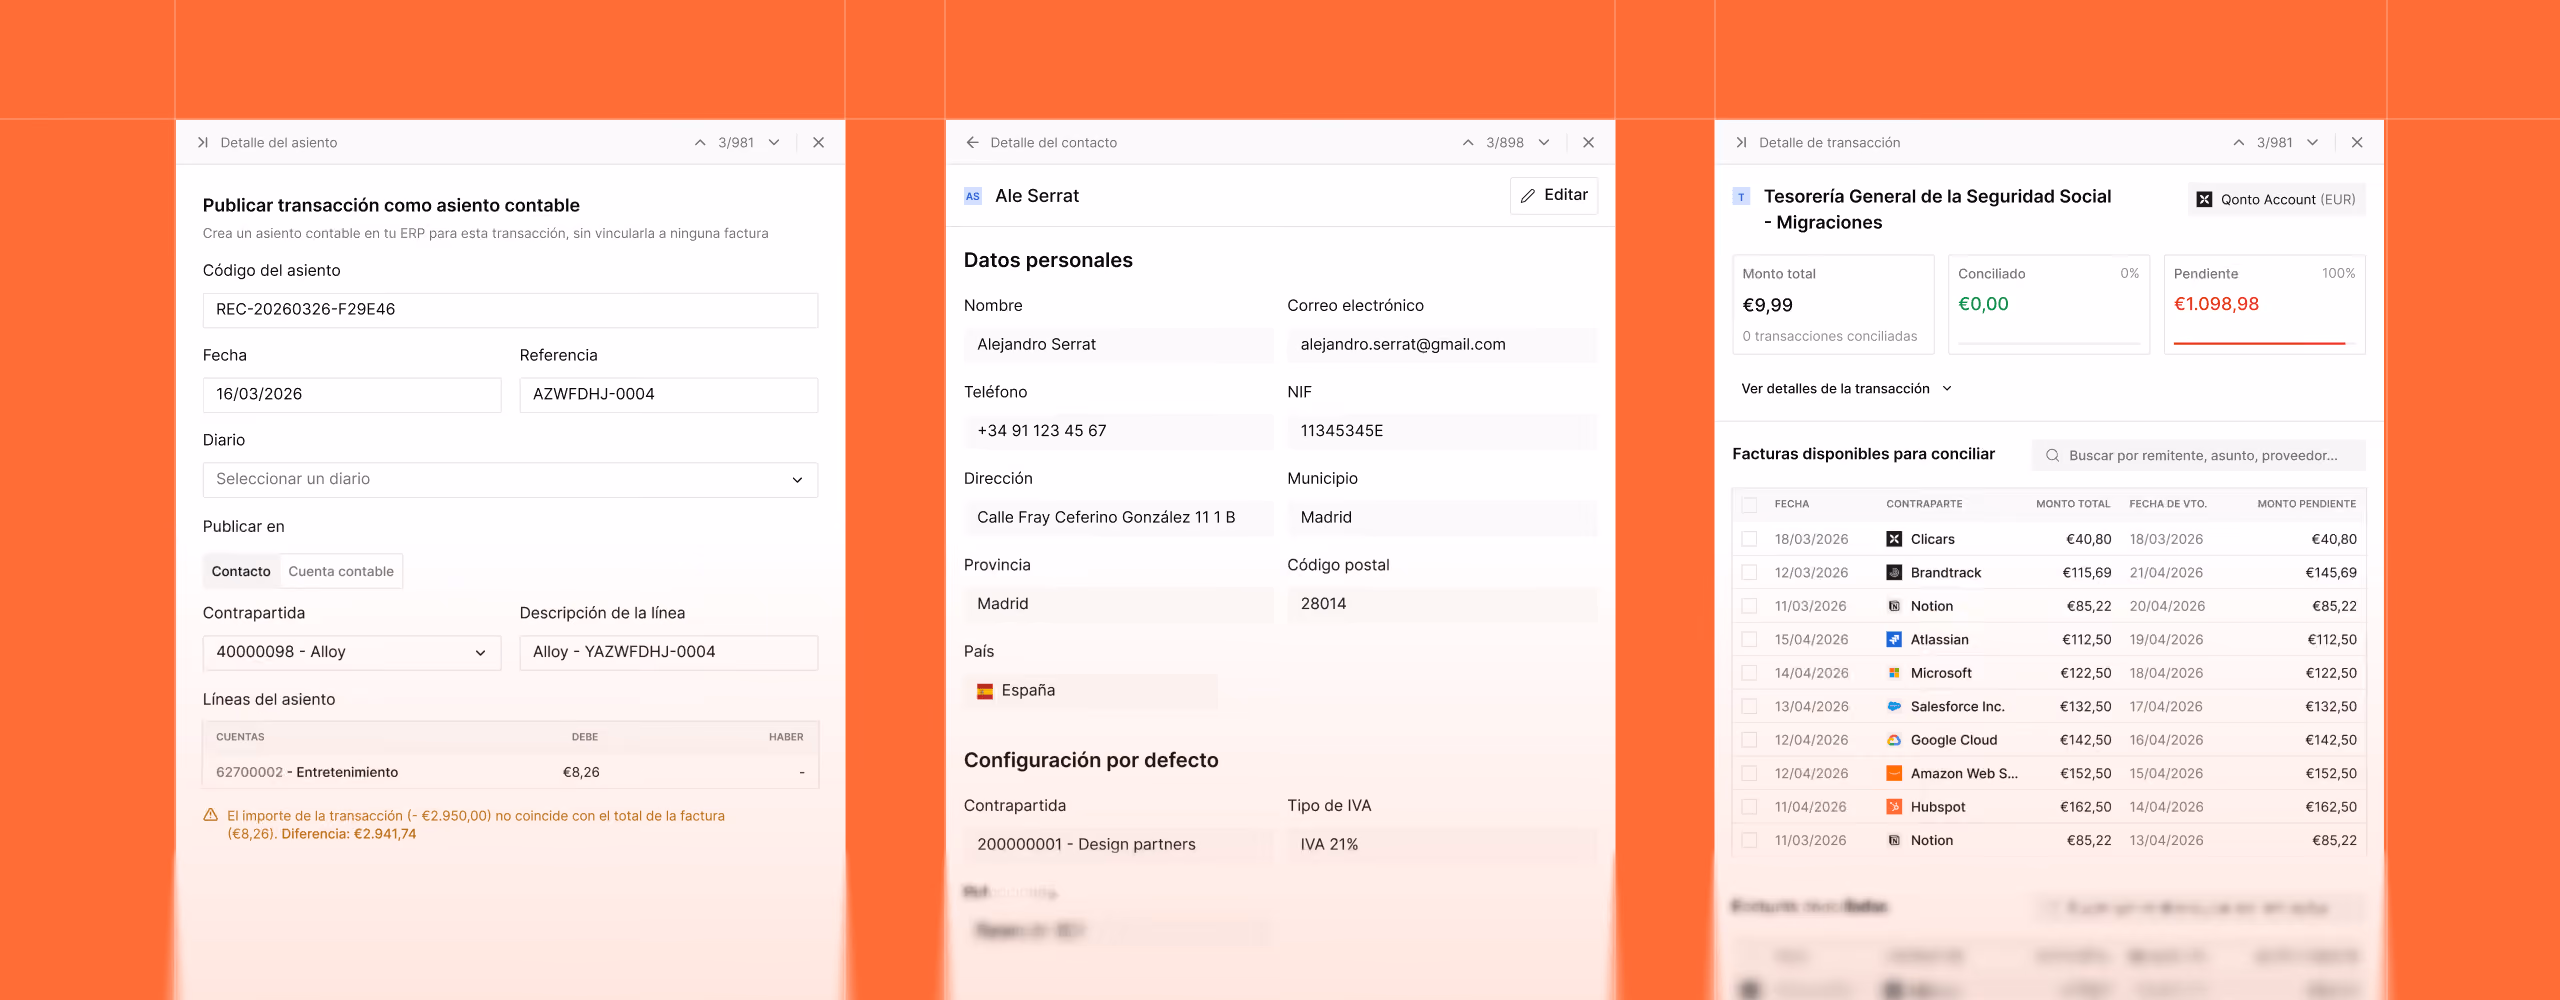This screenshot has height=1000, width=2560.
Task: Click the Contrapartida 200000001 - Design partners field
Action: (1118, 845)
